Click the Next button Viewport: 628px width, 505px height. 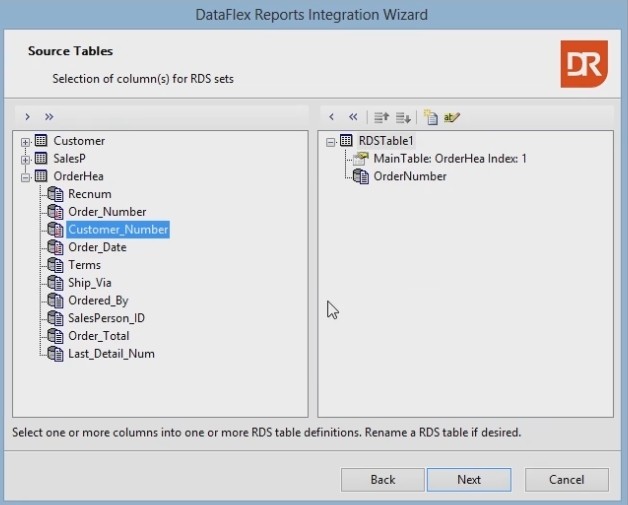point(469,480)
